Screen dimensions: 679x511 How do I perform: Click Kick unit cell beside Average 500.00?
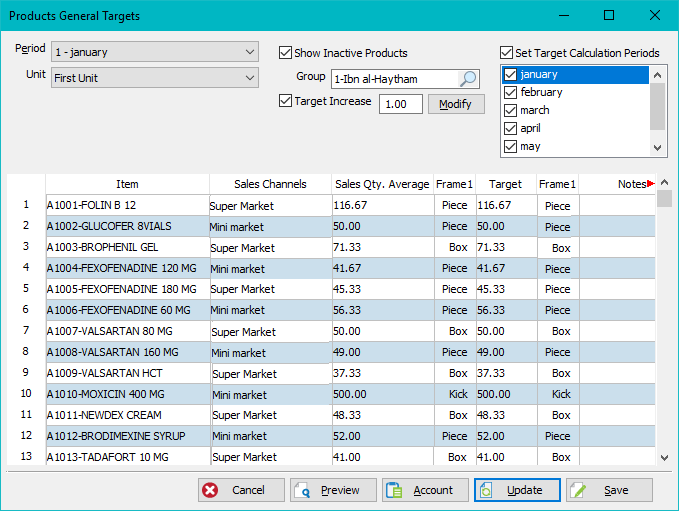[455, 394]
